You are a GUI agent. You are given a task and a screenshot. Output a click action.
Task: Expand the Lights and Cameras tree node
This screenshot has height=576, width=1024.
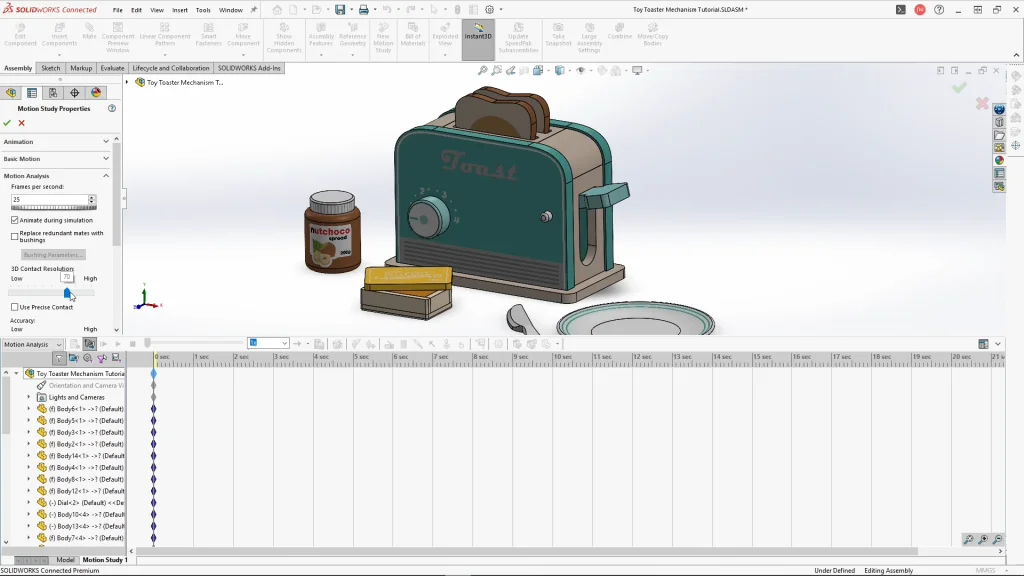(x=28, y=397)
